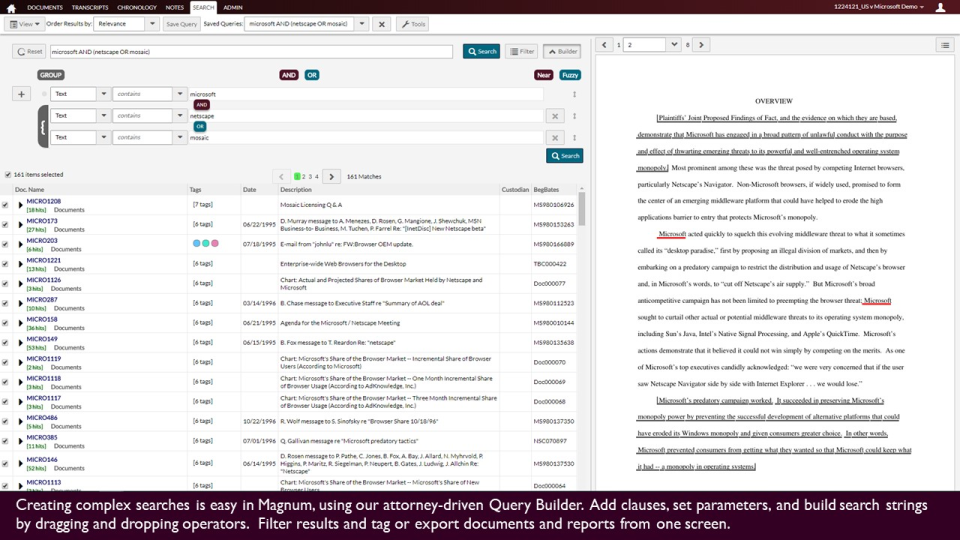Select the GROUP operator chip
The width and height of the screenshot is (960, 540).
coord(50,75)
